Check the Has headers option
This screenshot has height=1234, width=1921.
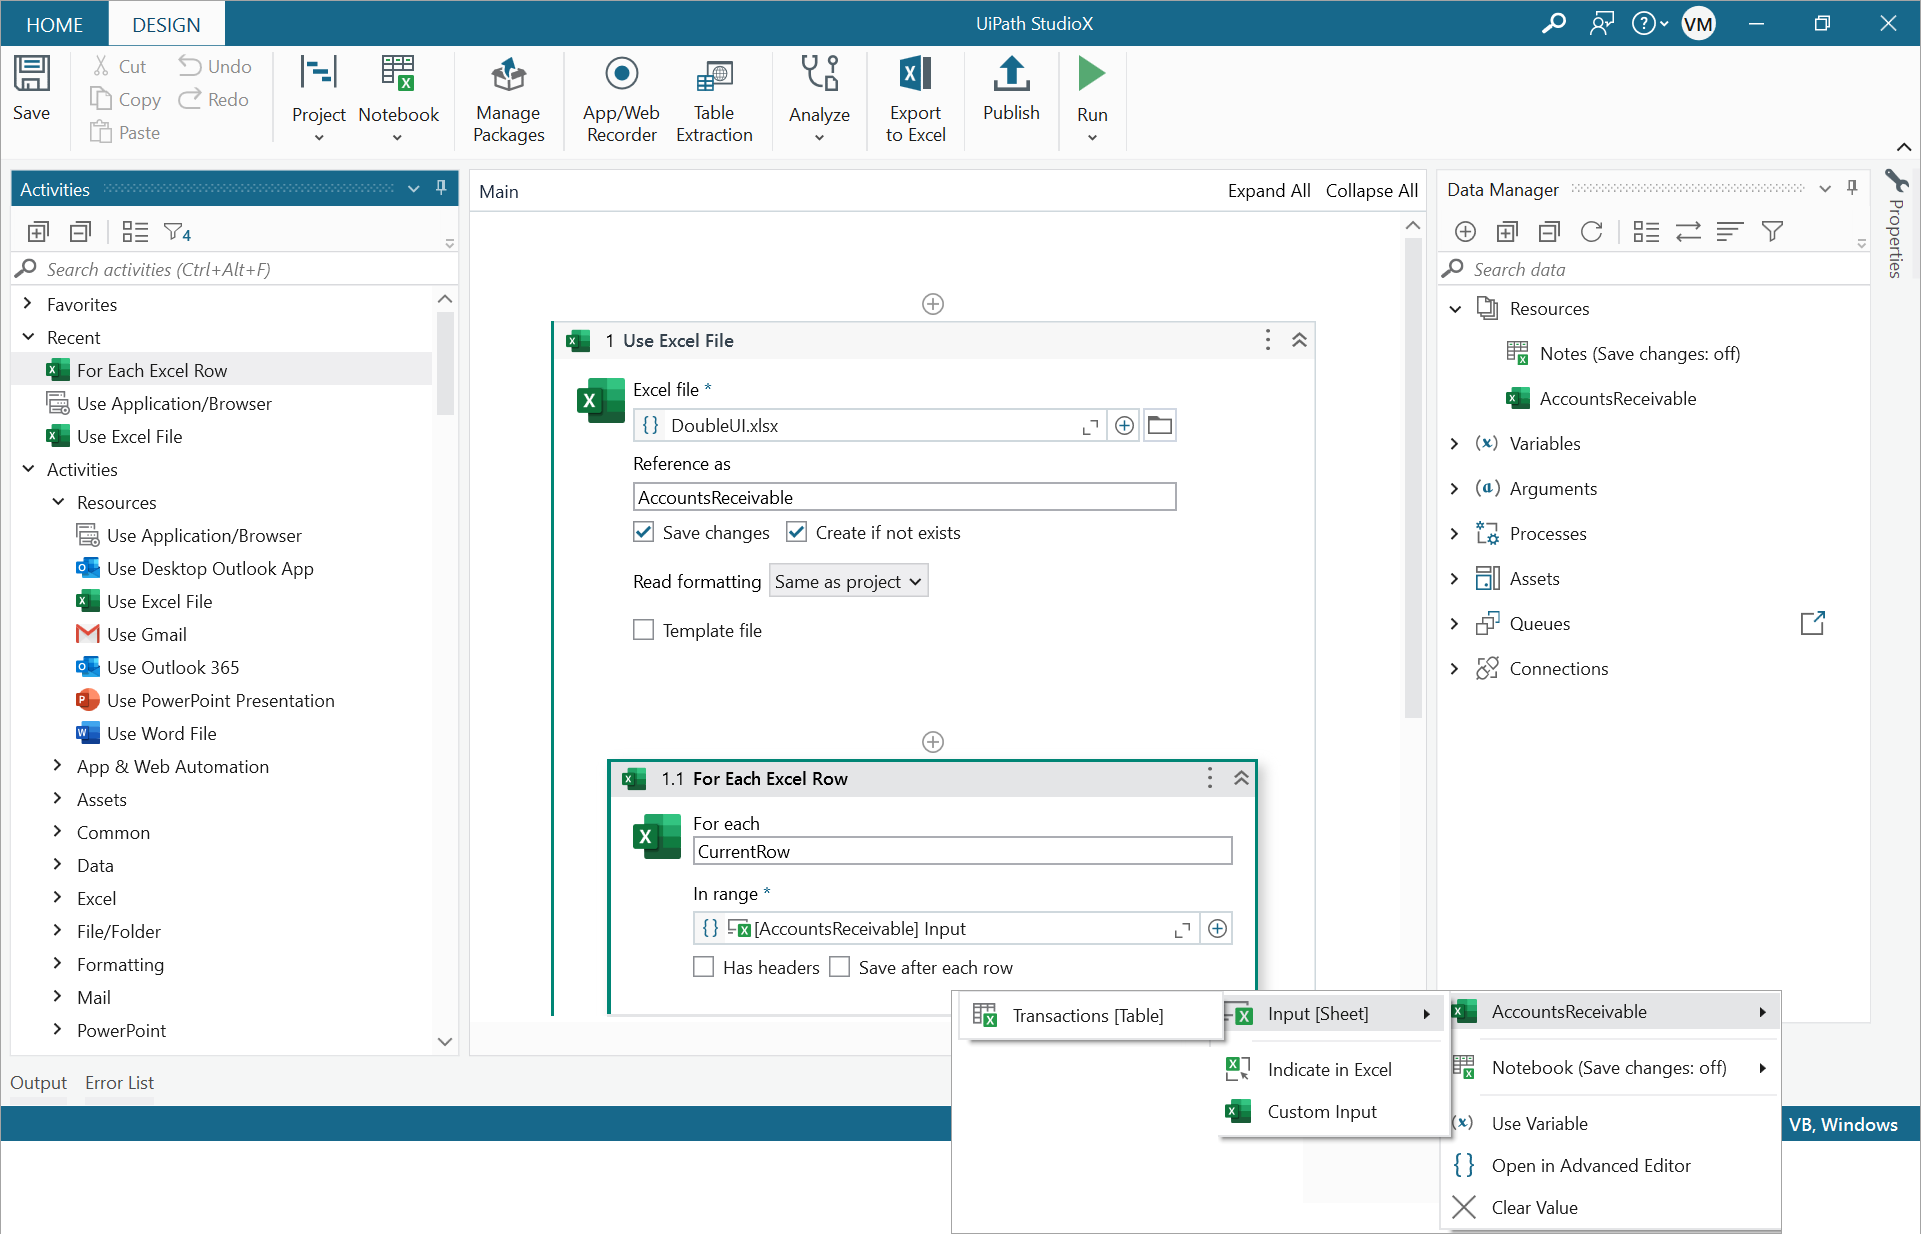click(704, 967)
